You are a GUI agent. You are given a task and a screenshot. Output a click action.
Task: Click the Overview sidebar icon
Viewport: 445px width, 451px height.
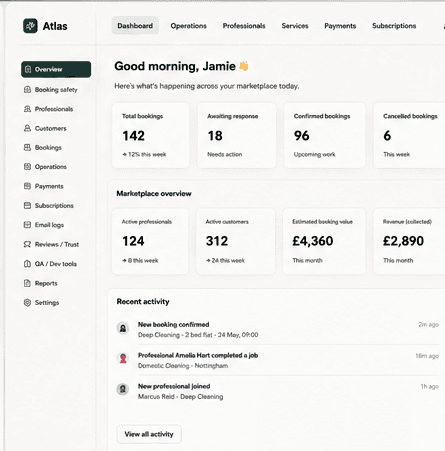(x=28, y=69)
